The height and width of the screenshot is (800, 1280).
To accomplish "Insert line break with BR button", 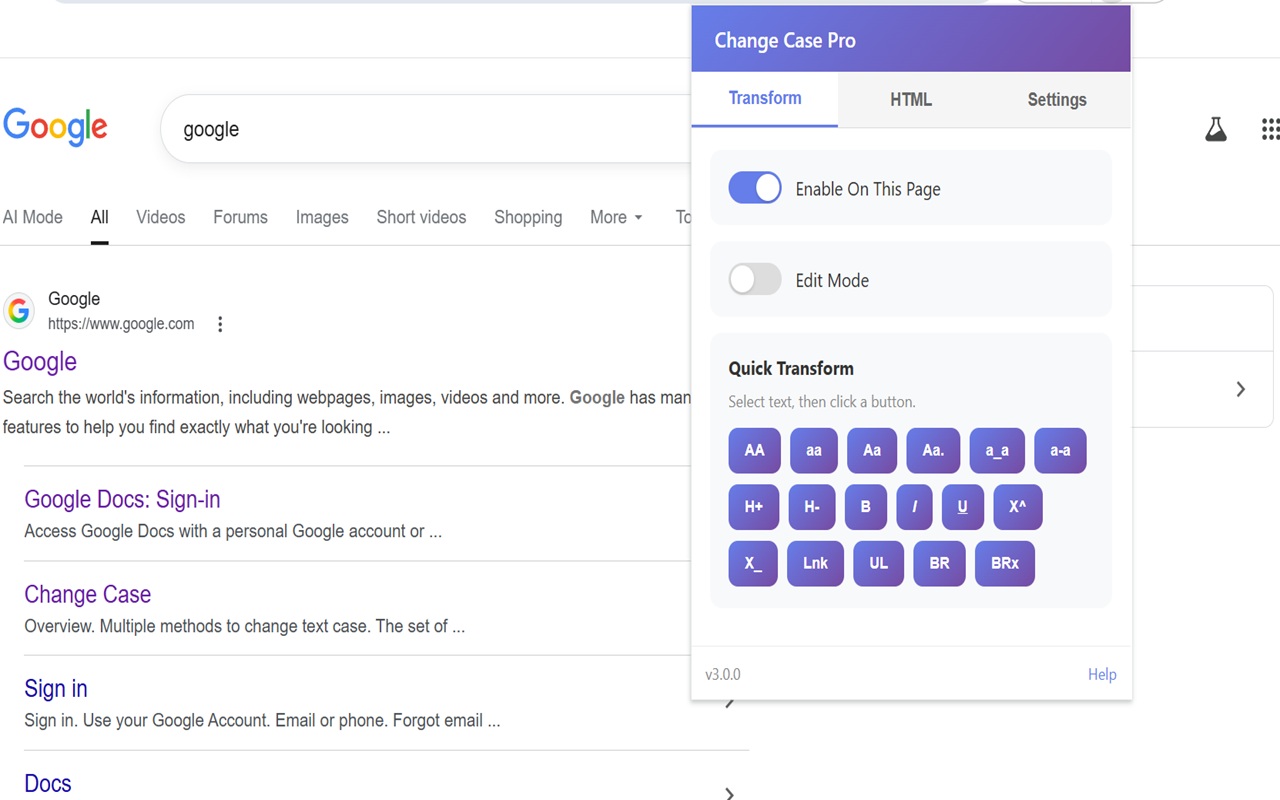I will point(940,563).
